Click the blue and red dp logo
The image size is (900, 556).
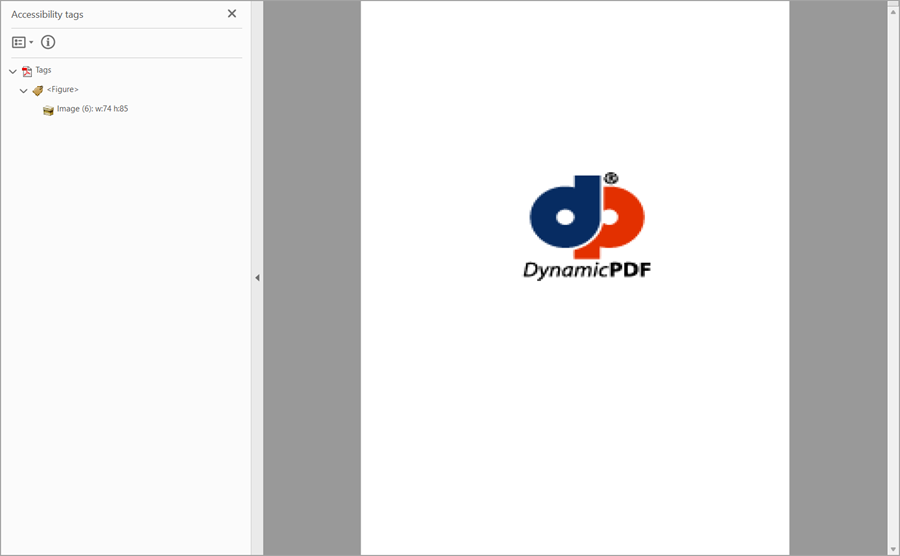click(586, 216)
